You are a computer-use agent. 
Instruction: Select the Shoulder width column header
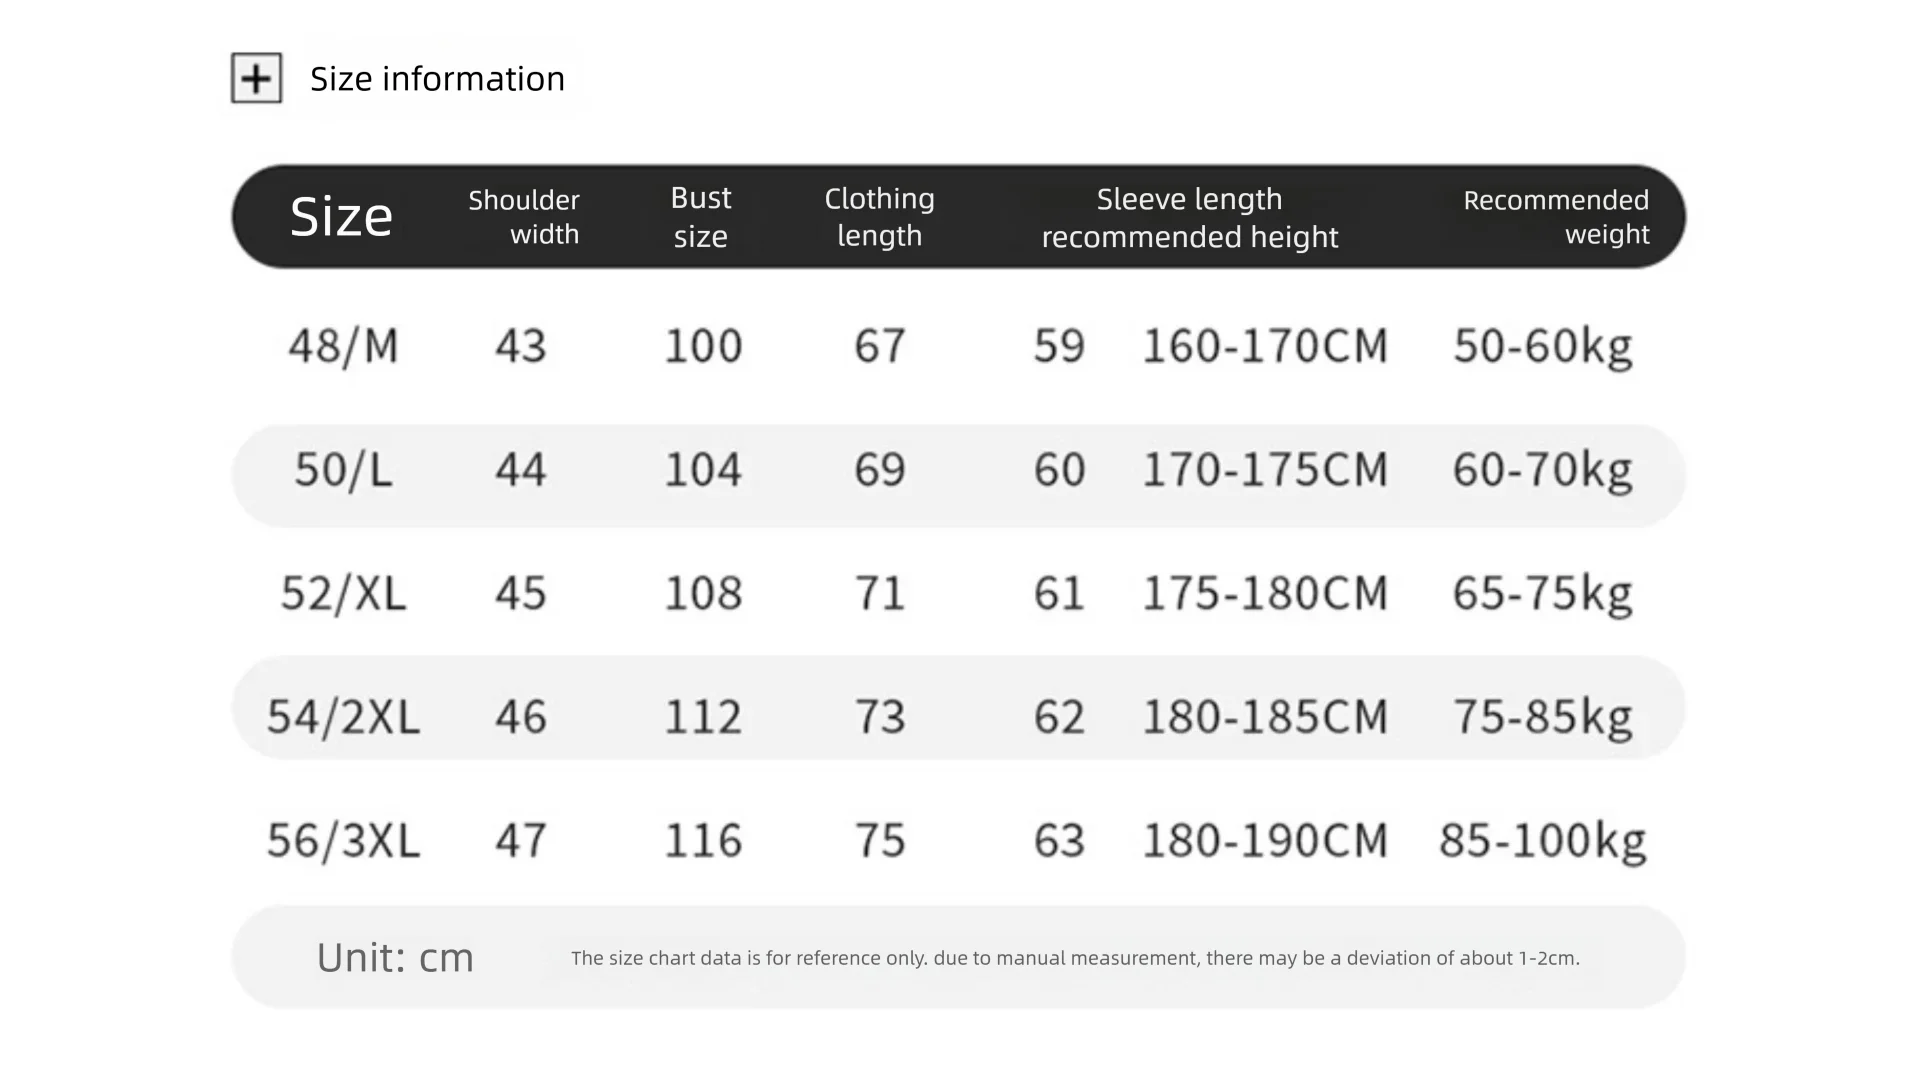pyautogui.click(x=525, y=216)
